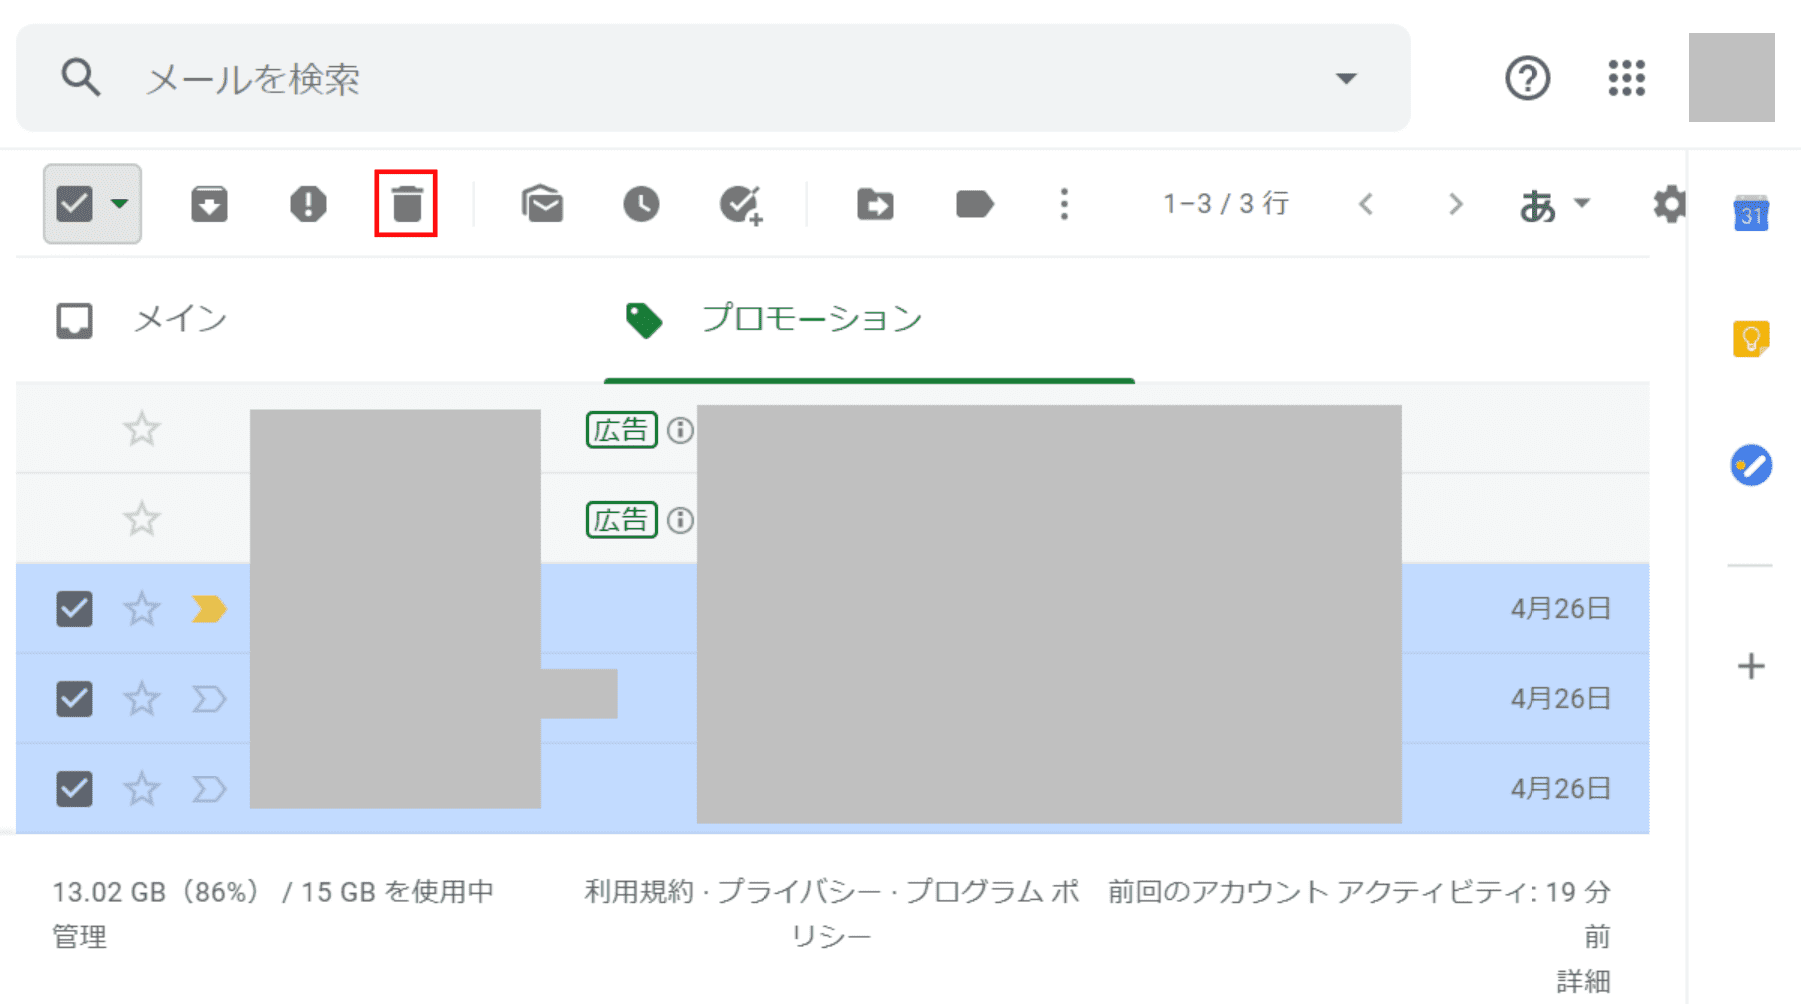Viewport: 1801px width, 1004px height.
Task: Snooze selected emails with clock icon
Action: click(x=641, y=204)
